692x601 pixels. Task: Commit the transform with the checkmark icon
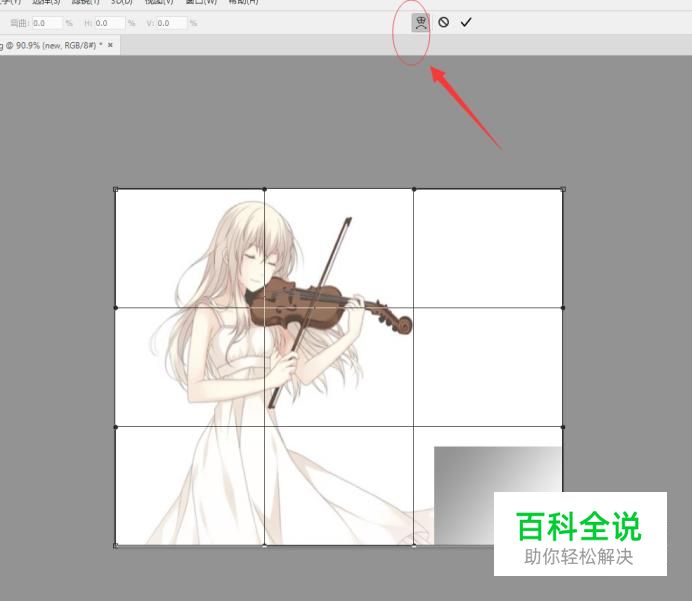(466, 22)
